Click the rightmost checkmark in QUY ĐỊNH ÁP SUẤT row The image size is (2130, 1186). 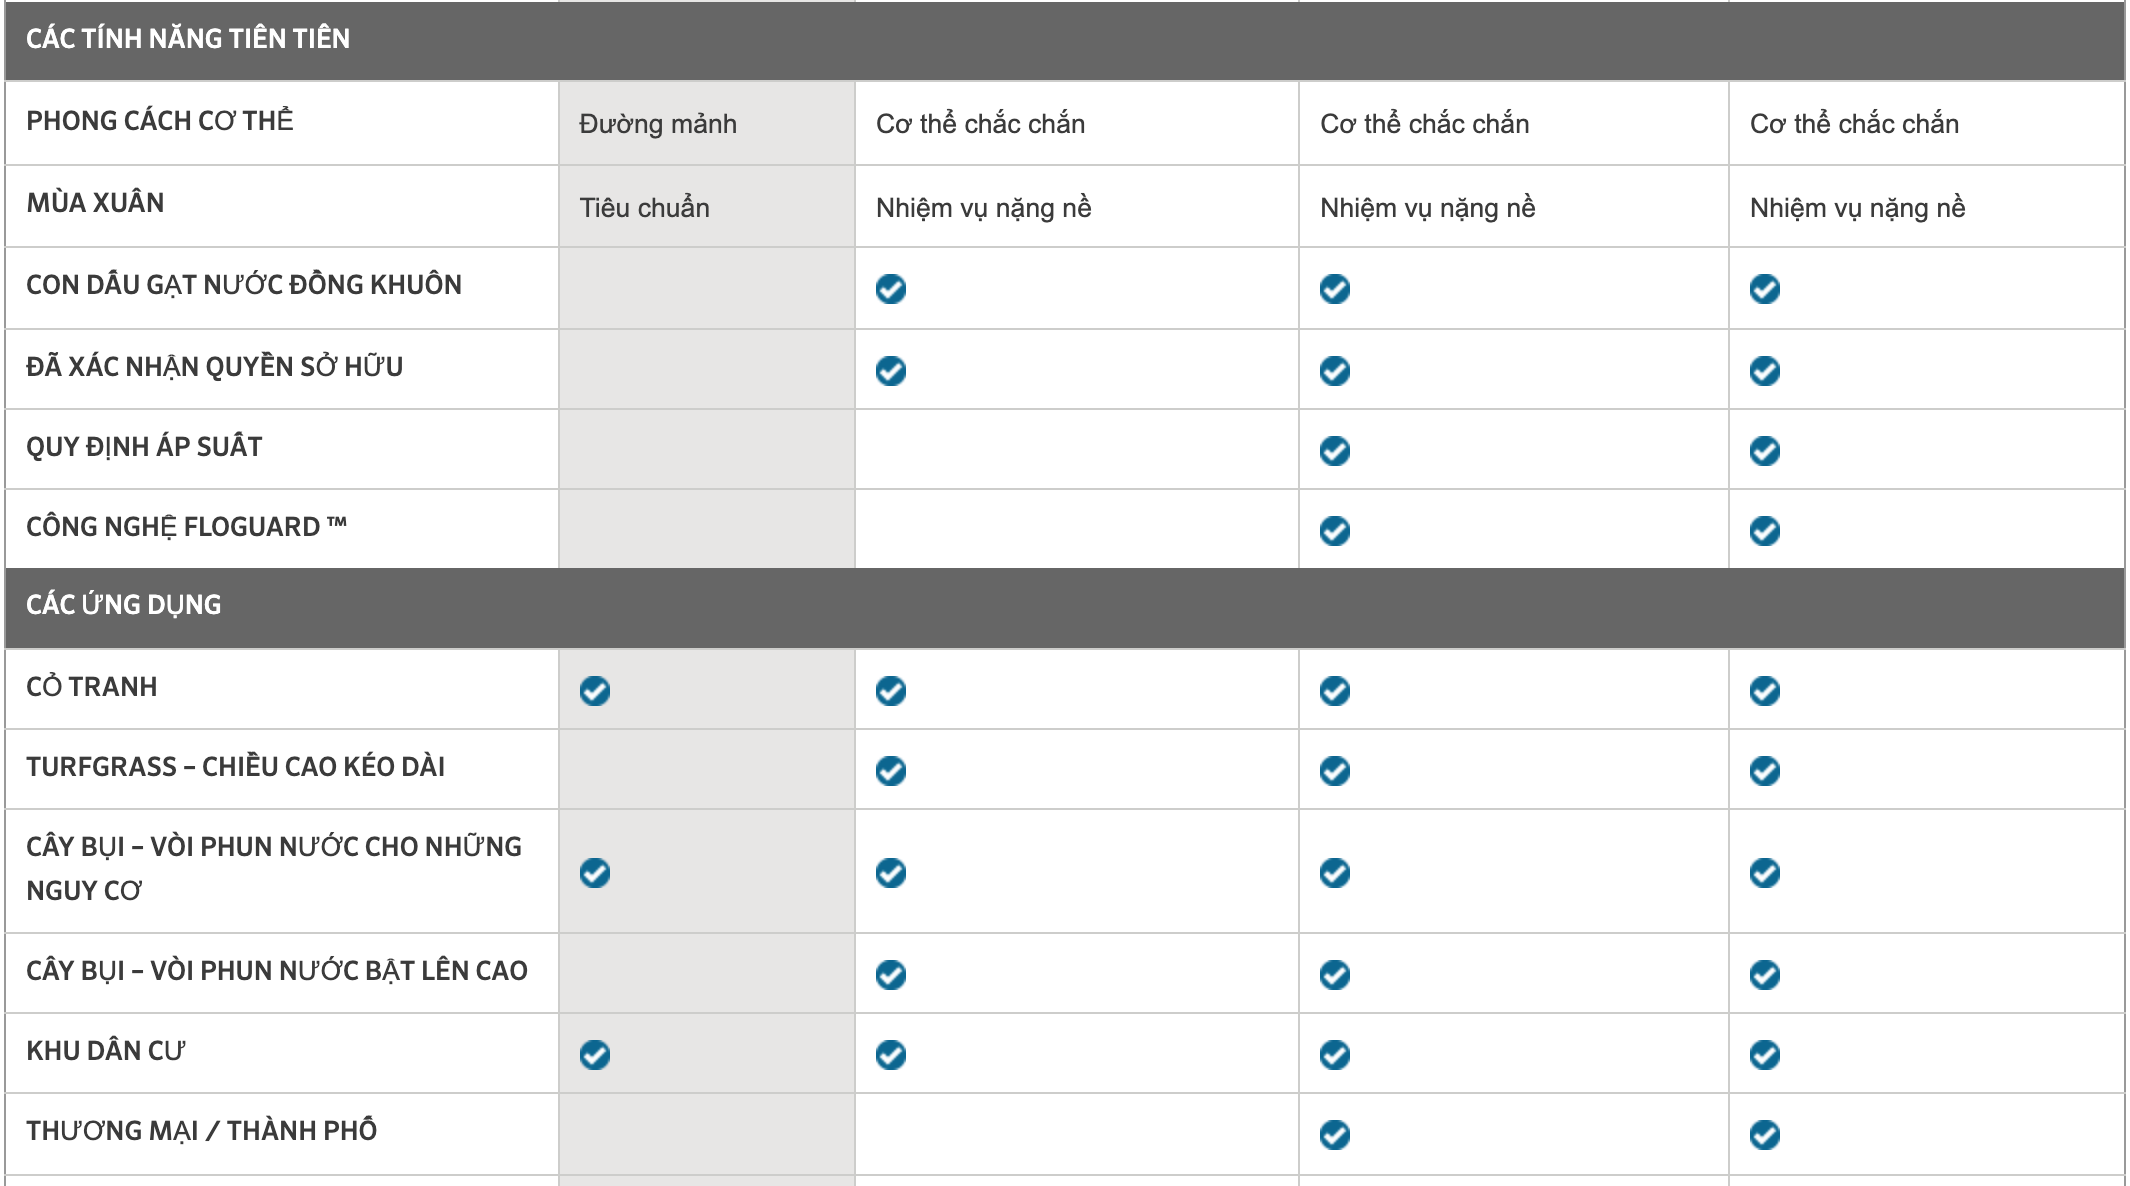click(x=1765, y=451)
